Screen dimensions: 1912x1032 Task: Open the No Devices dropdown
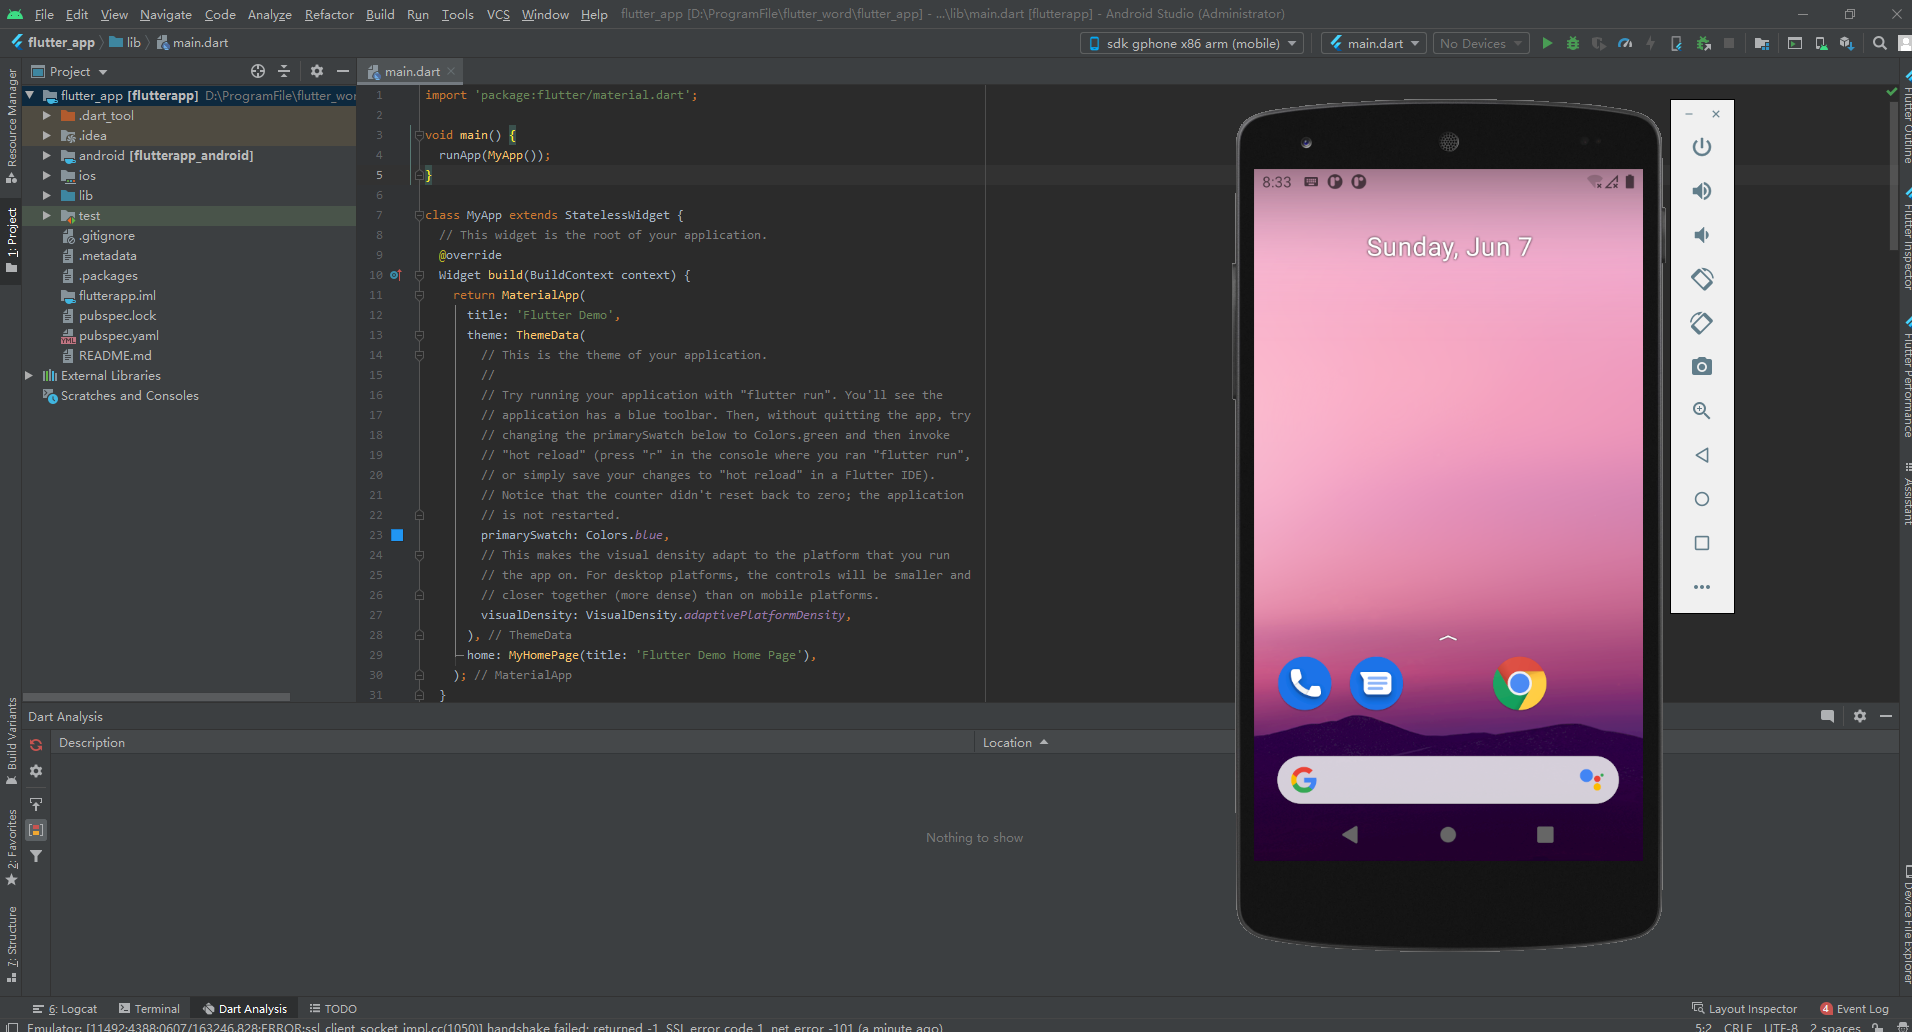click(1481, 43)
